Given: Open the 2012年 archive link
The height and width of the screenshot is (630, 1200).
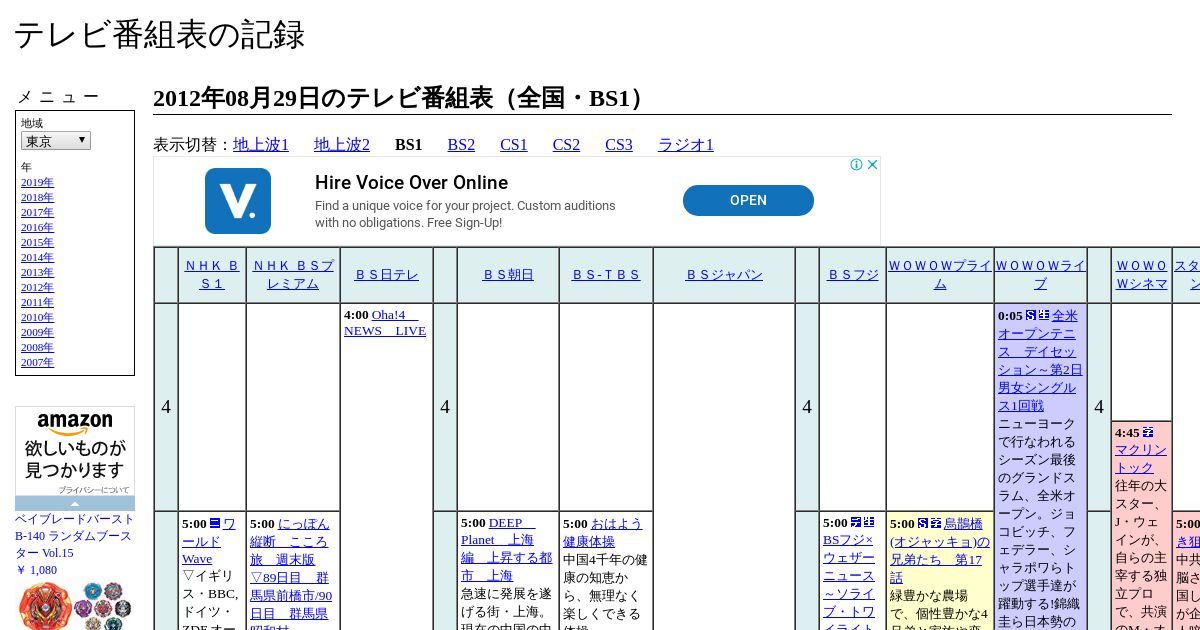Looking at the screenshot, I should 37,287.
